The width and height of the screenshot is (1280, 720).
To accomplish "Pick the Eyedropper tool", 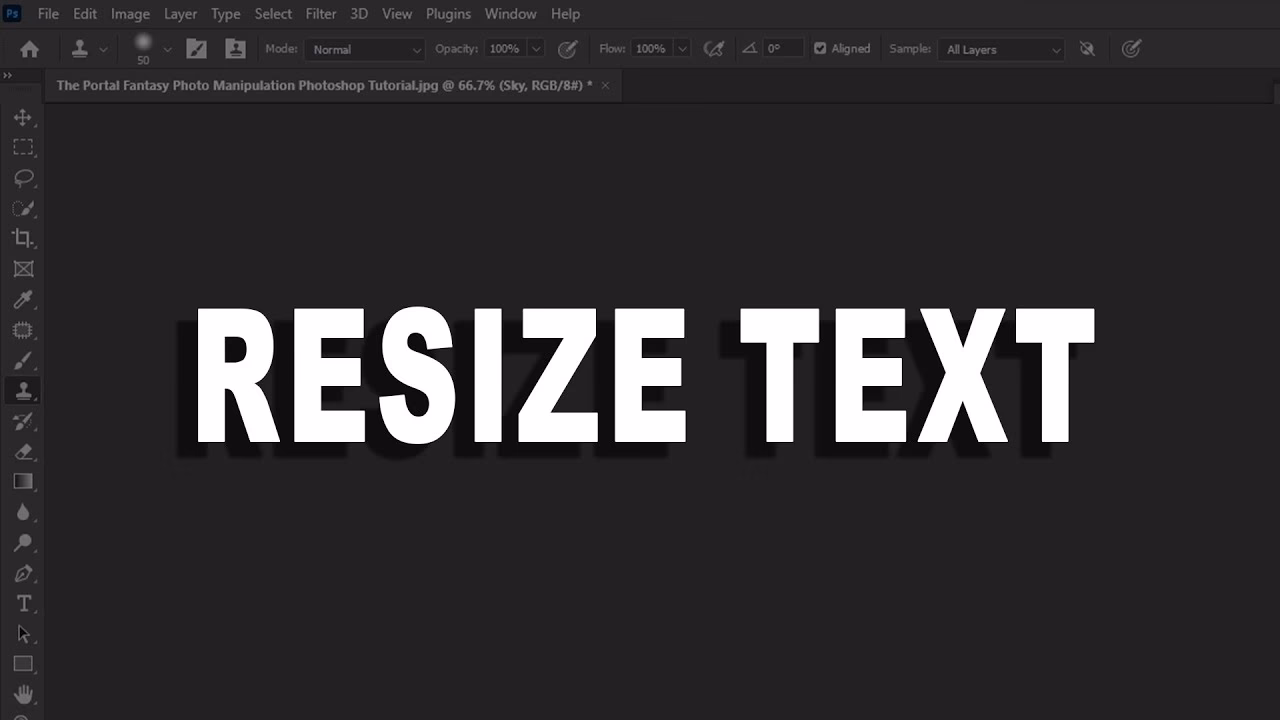I will tap(24, 300).
